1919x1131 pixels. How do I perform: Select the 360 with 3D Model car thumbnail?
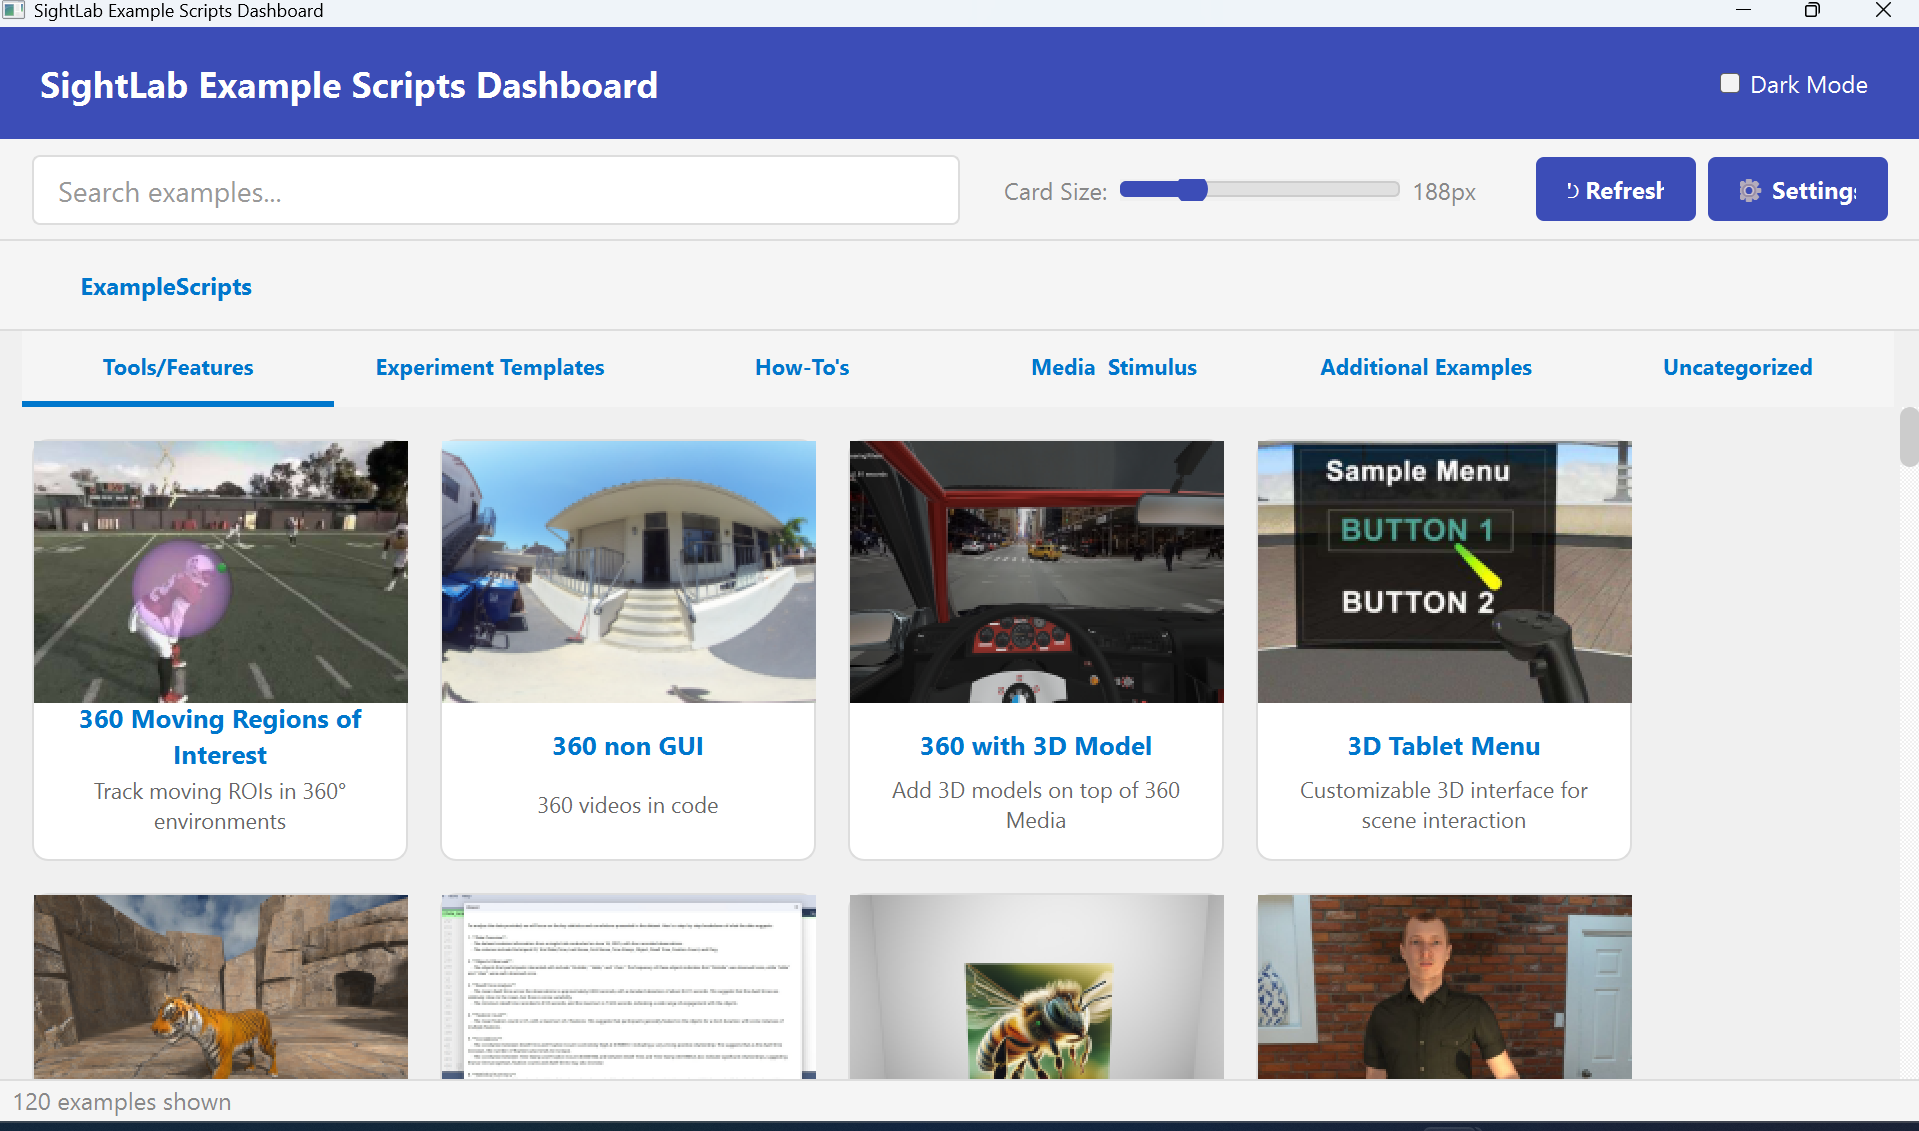pos(1036,572)
